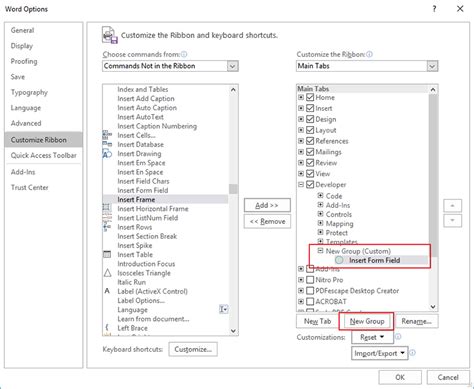Click the Language submenu indicator icon
The height and width of the screenshot is (389, 474).
[x=223, y=309]
